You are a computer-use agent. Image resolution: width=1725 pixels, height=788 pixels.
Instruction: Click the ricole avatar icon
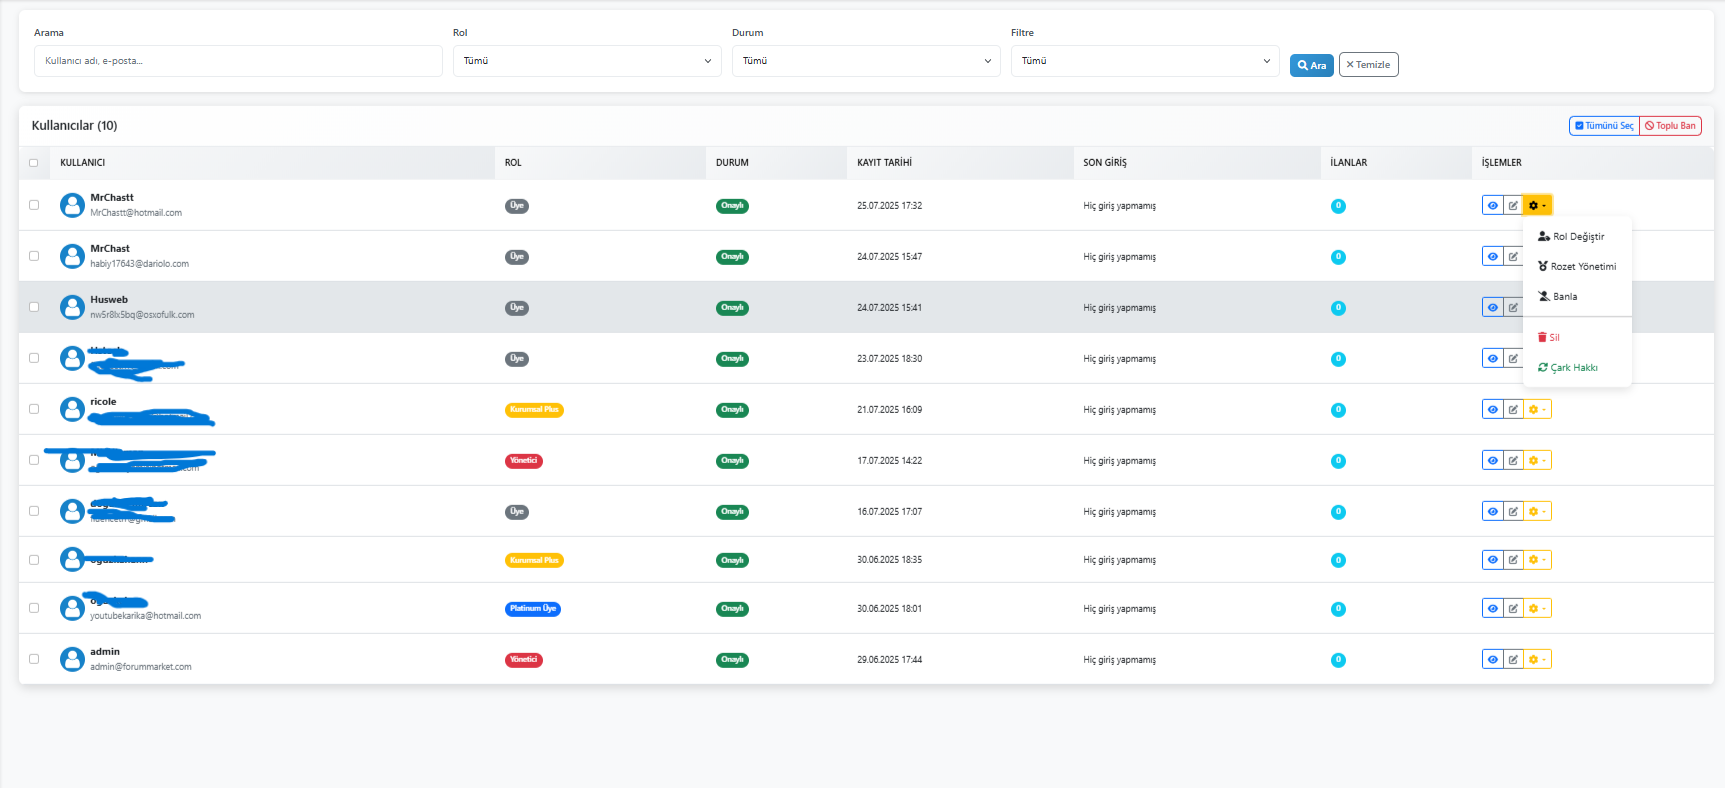pos(72,409)
